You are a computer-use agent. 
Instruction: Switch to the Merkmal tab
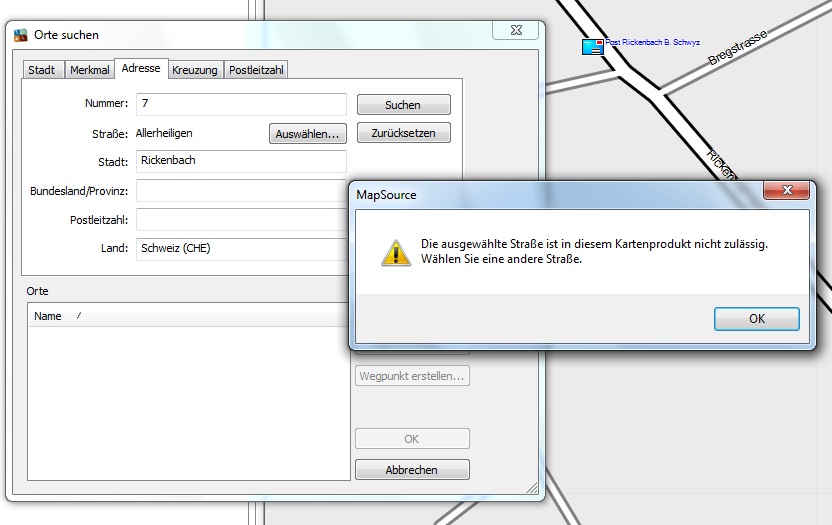(90, 70)
